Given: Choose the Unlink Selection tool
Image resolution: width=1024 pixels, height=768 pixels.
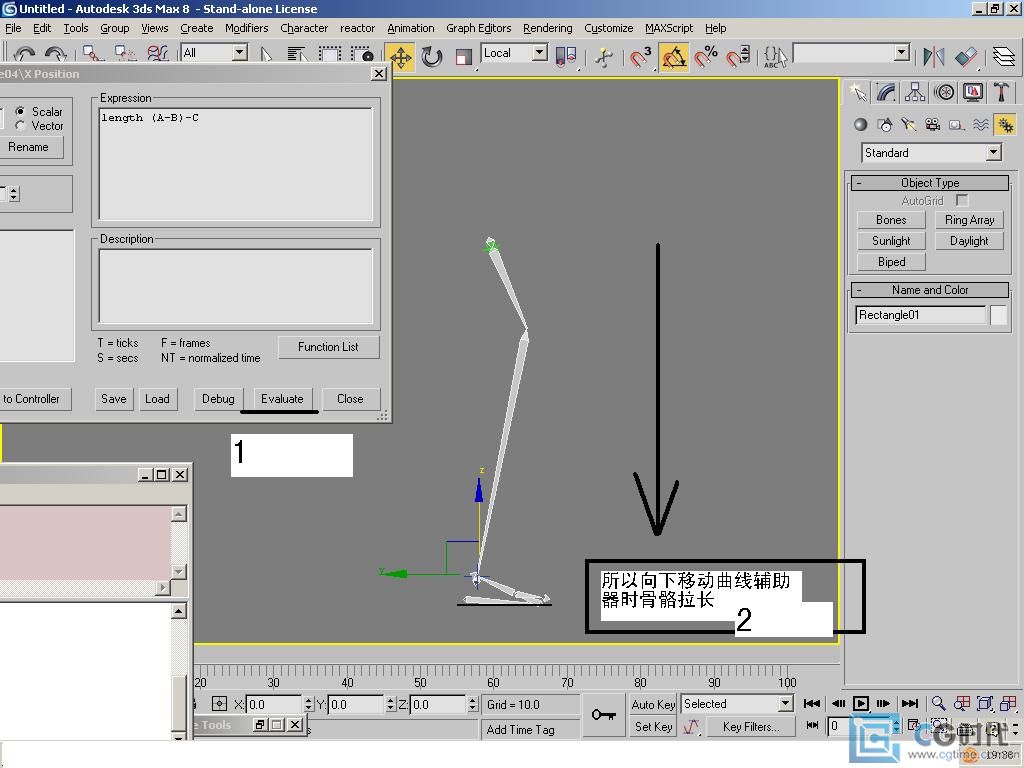Looking at the screenshot, I should pyautogui.click(x=125, y=55).
